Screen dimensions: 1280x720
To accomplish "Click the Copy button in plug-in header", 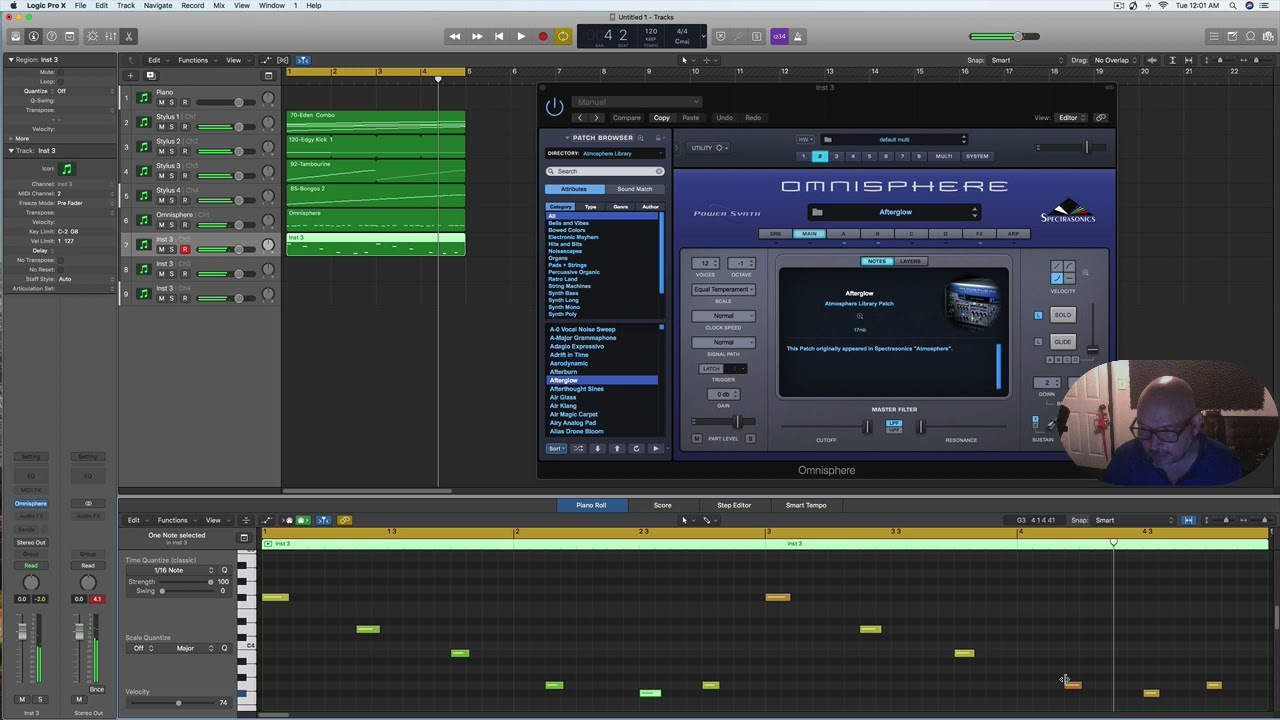I will [661, 118].
